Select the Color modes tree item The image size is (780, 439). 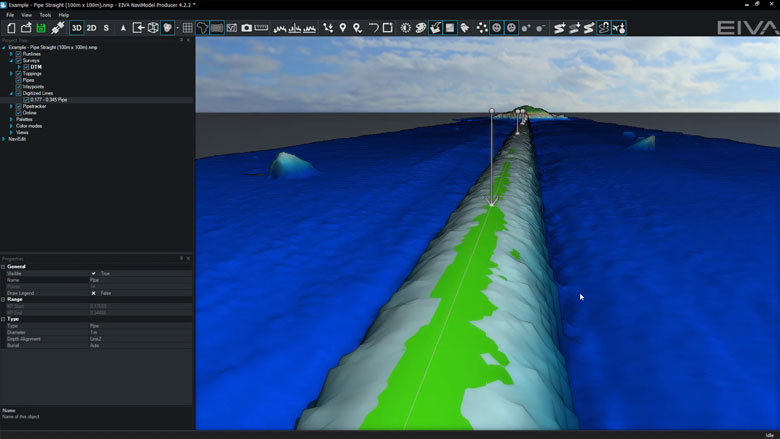pyautogui.click(x=28, y=126)
